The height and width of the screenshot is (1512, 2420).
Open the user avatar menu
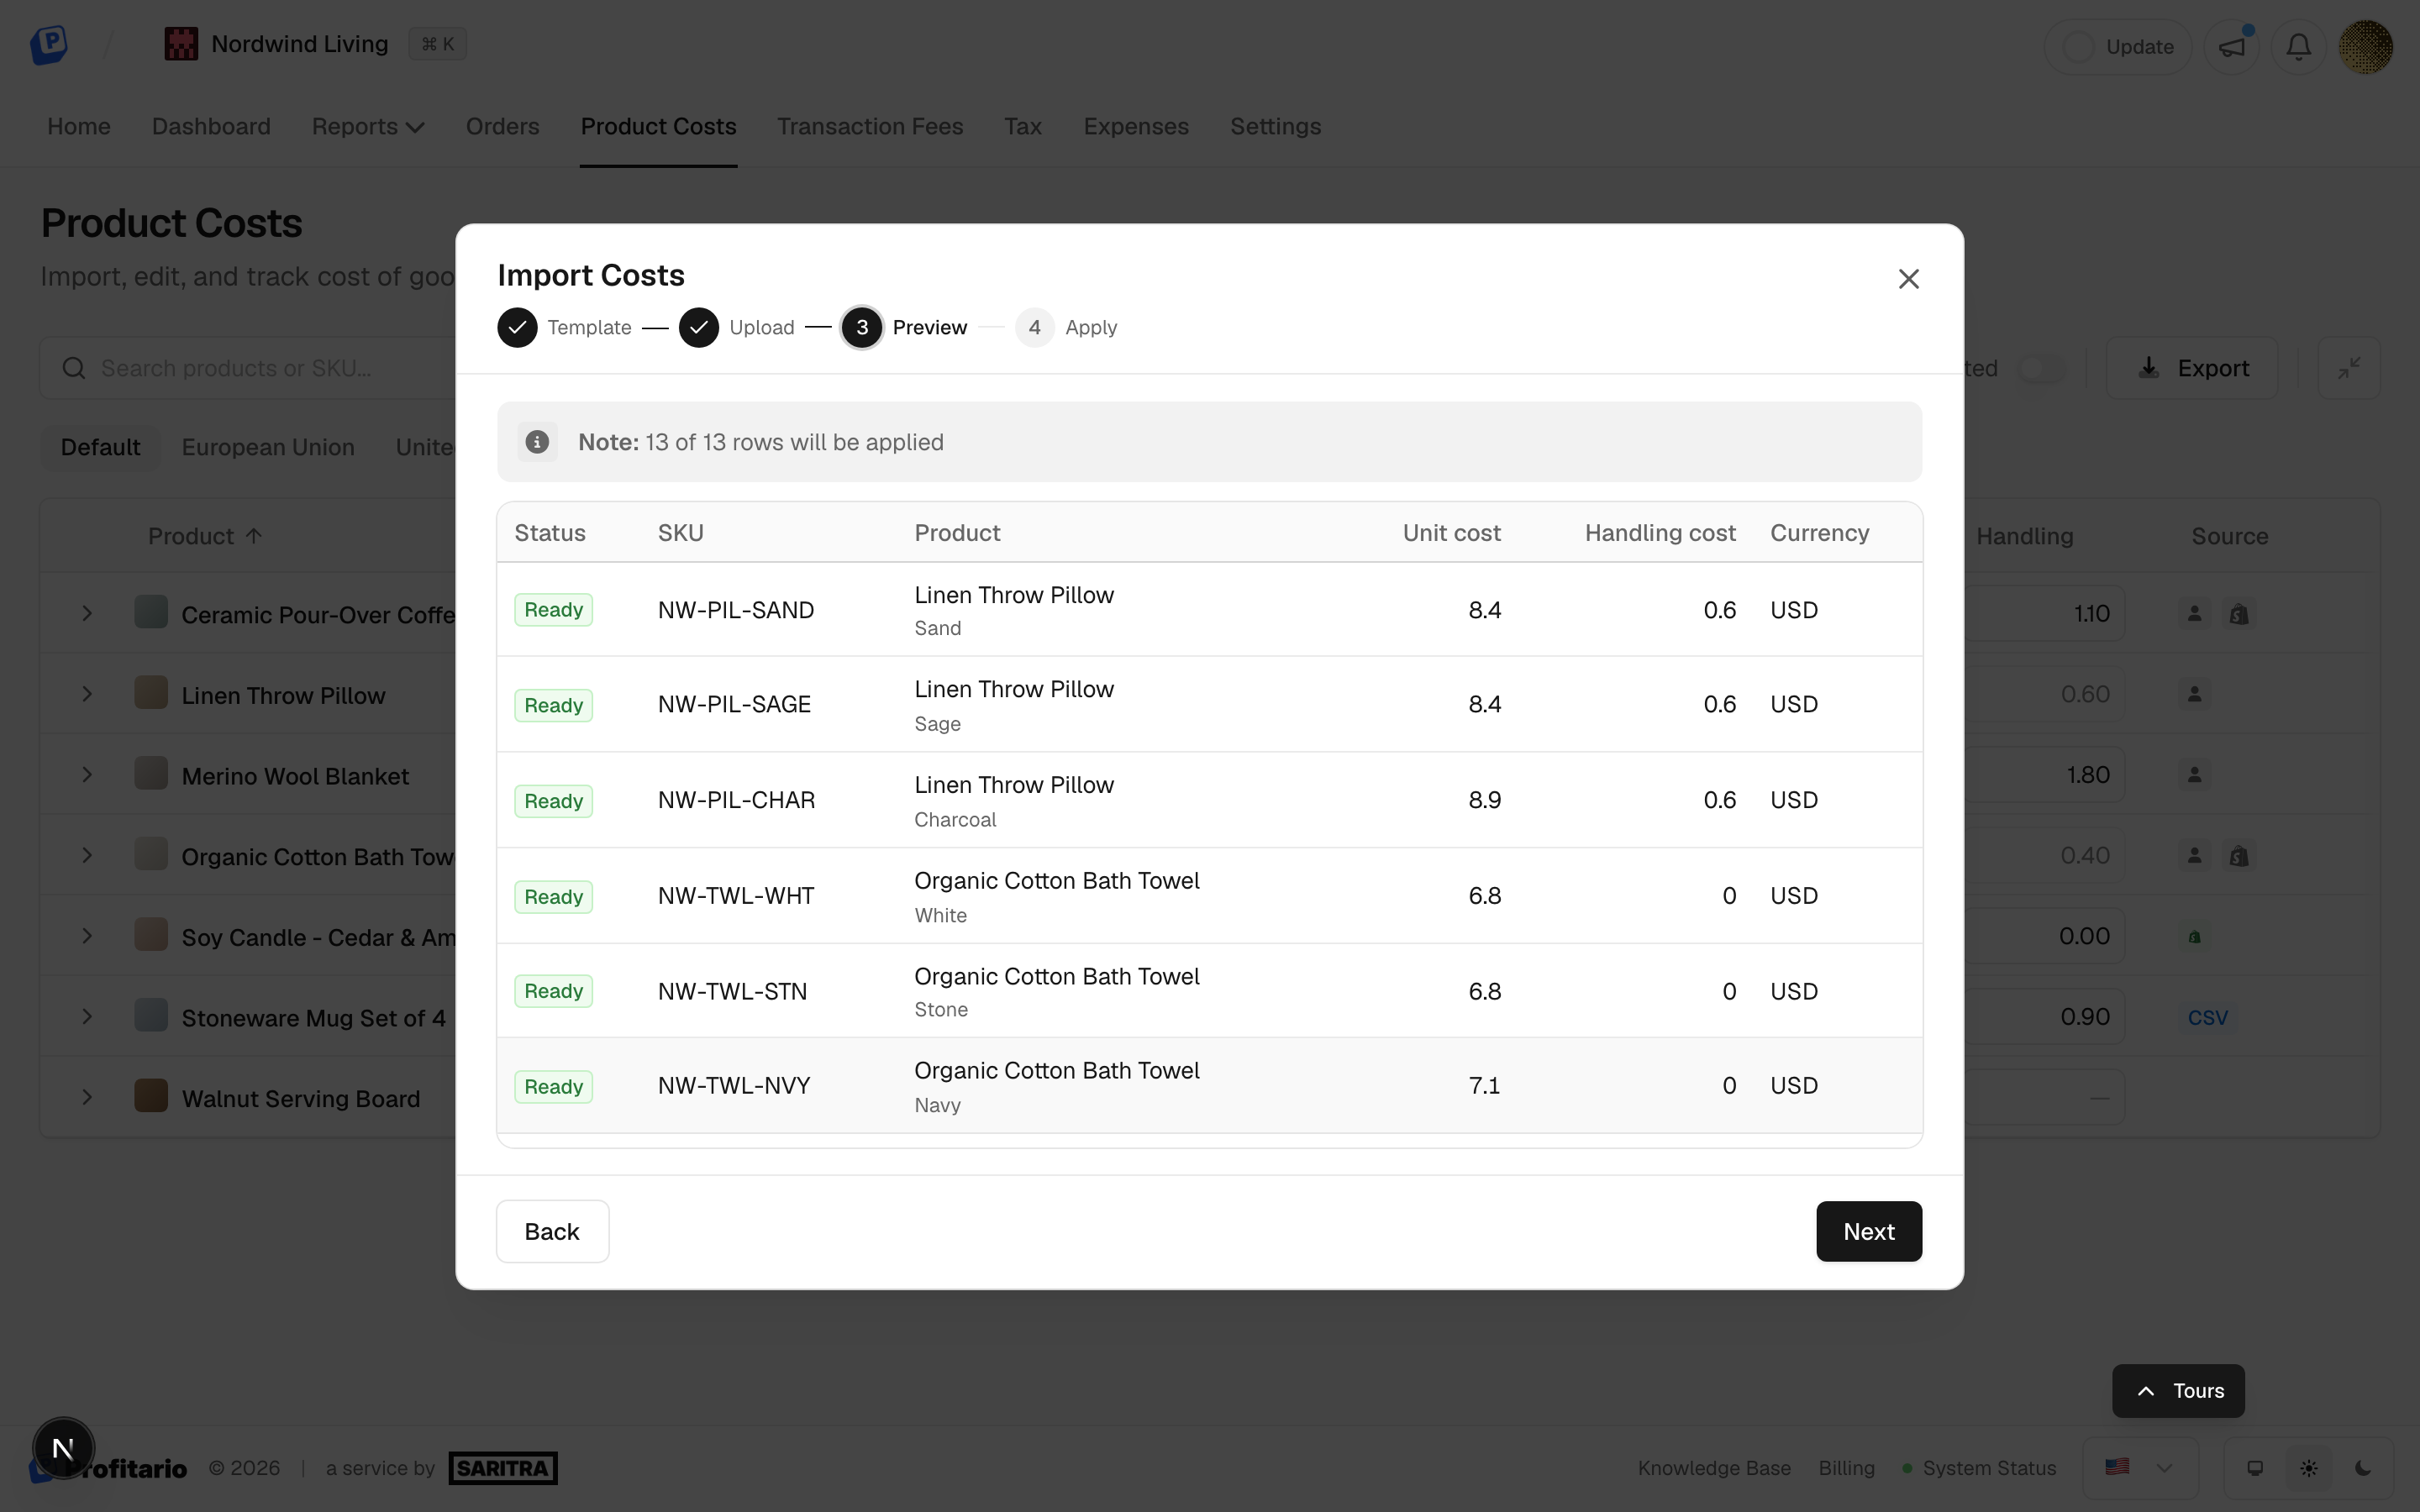point(2365,47)
